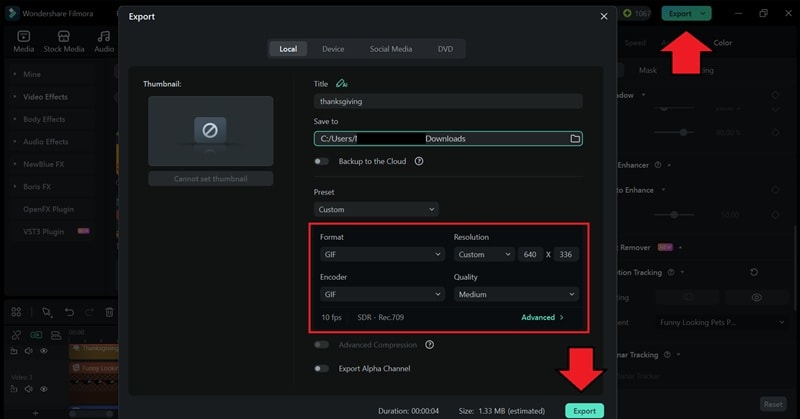Open the Funny Looking Pets dropdown
This screenshot has width=800, height=419.
(721, 322)
